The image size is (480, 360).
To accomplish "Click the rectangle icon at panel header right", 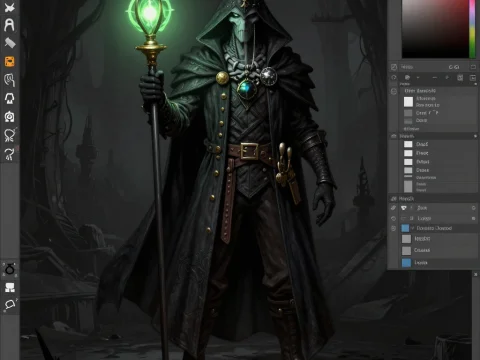I will [473, 67].
